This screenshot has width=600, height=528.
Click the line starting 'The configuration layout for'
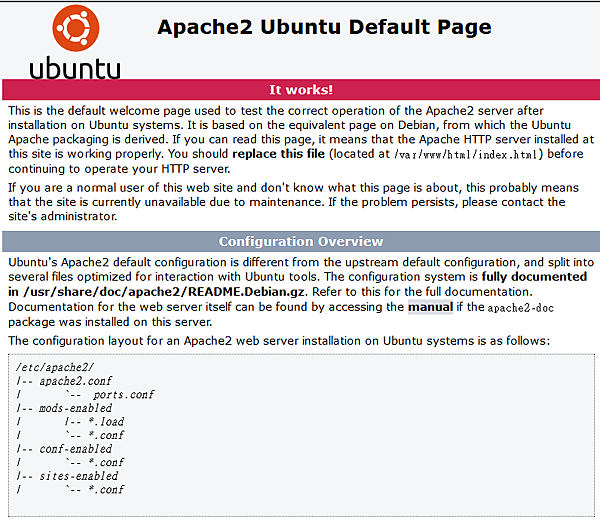pyautogui.click(x=279, y=341)
